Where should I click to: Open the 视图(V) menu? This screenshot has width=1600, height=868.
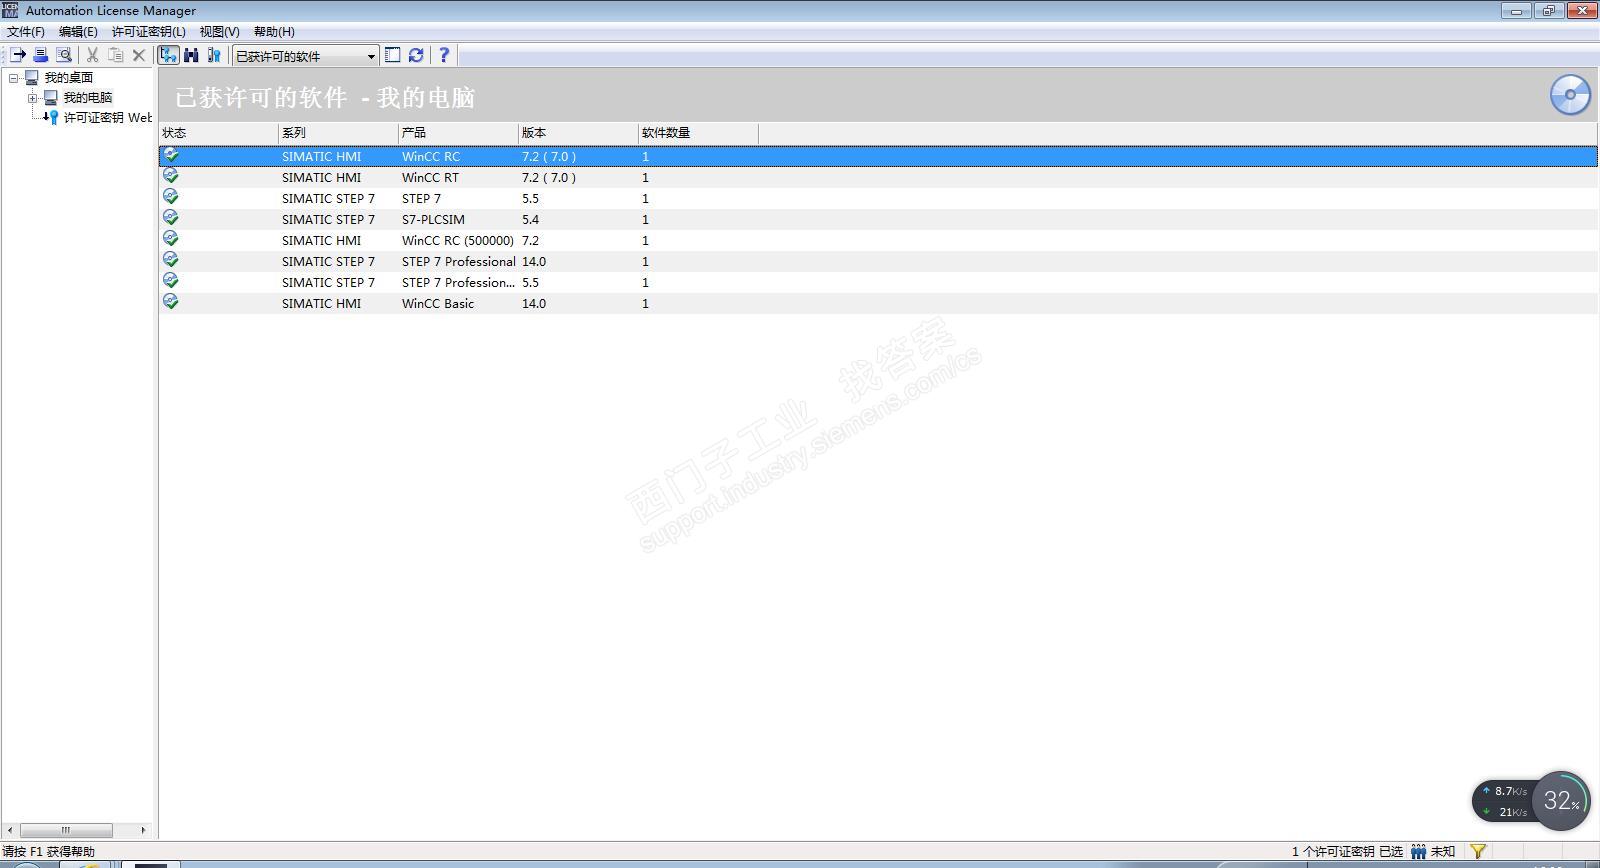219,31
